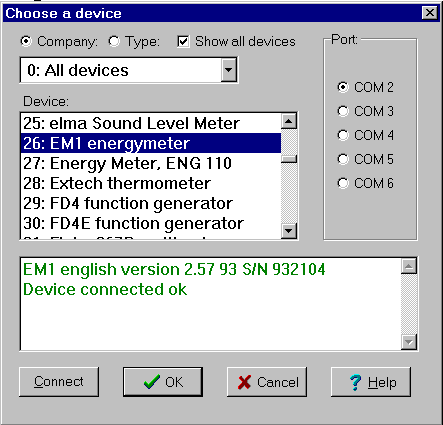443x425 pixels.
Task: Select '29: FD4 function generator'
Action: pos(151,203)
